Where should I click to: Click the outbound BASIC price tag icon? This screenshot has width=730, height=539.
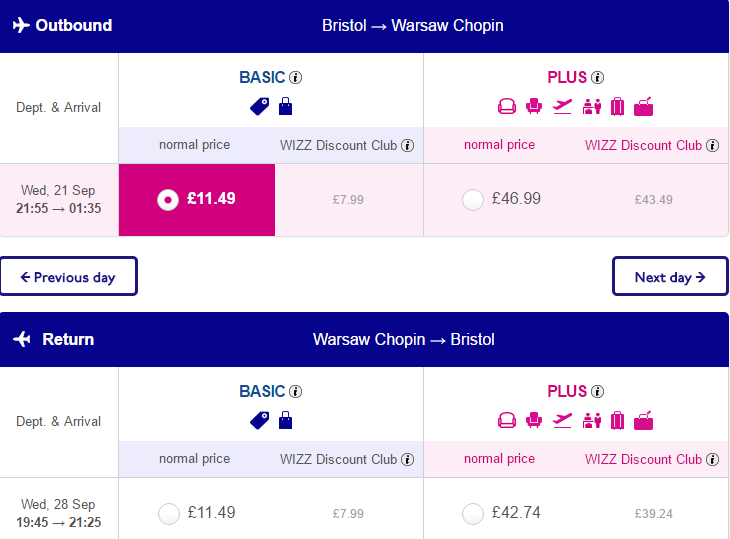point(259,107)
